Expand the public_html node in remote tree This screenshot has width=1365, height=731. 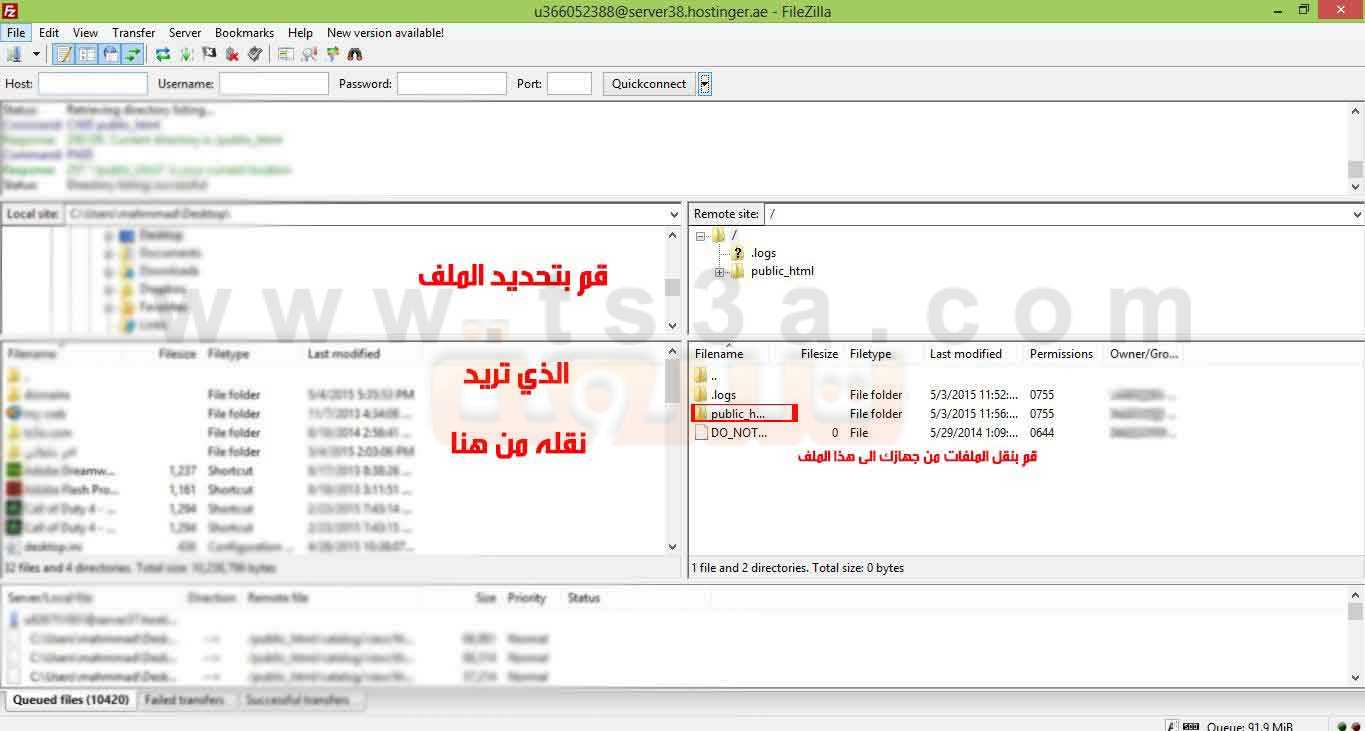(x=719, y=272)
